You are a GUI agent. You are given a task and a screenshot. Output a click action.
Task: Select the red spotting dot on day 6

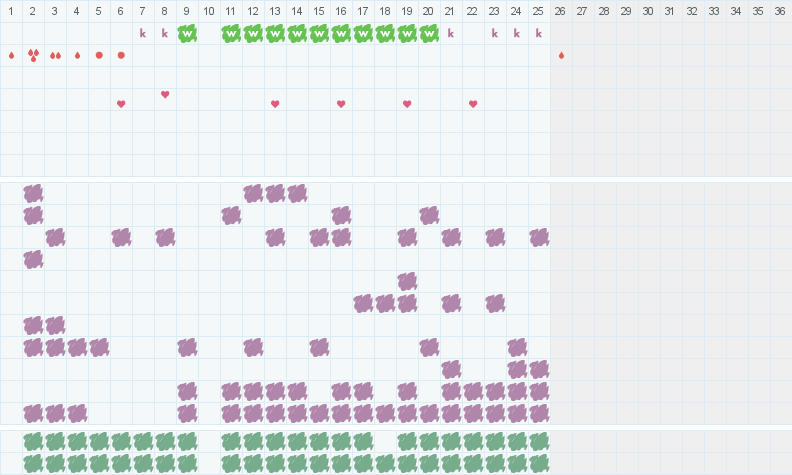point(121,55)
